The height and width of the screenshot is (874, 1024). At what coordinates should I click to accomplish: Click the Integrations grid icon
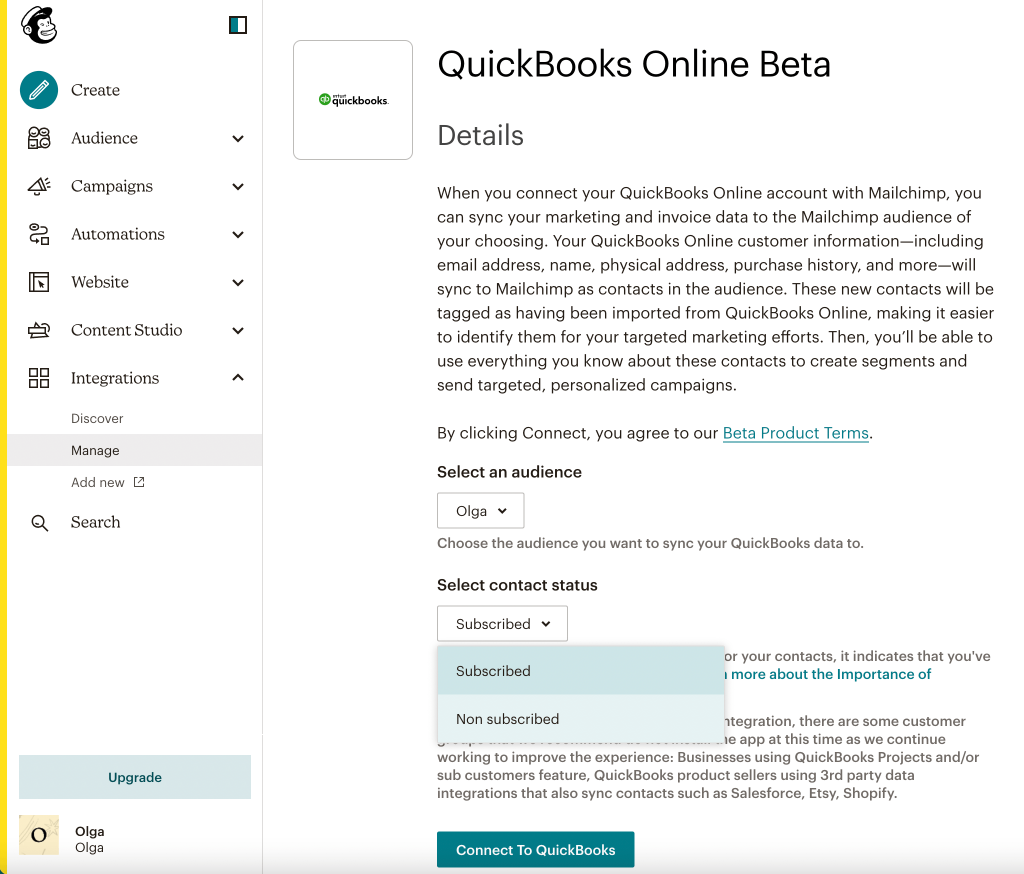(x=39, y=378)
